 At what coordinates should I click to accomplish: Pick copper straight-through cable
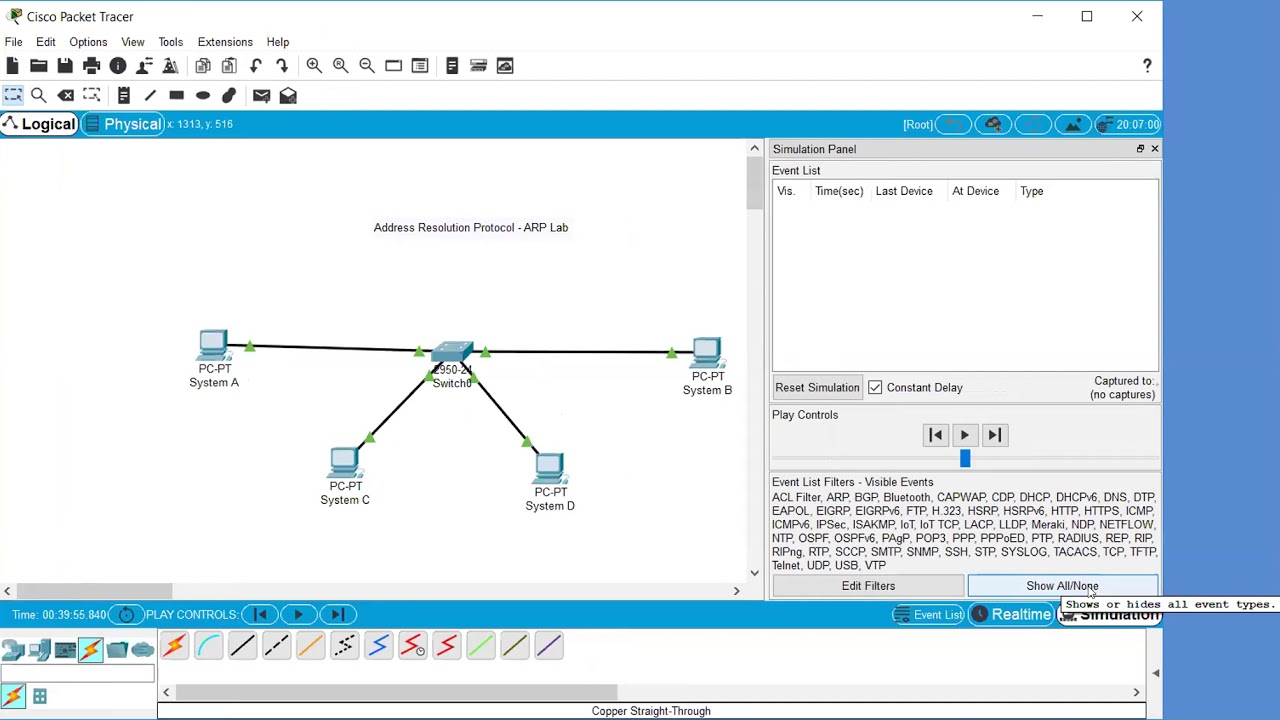pos(242,646)
